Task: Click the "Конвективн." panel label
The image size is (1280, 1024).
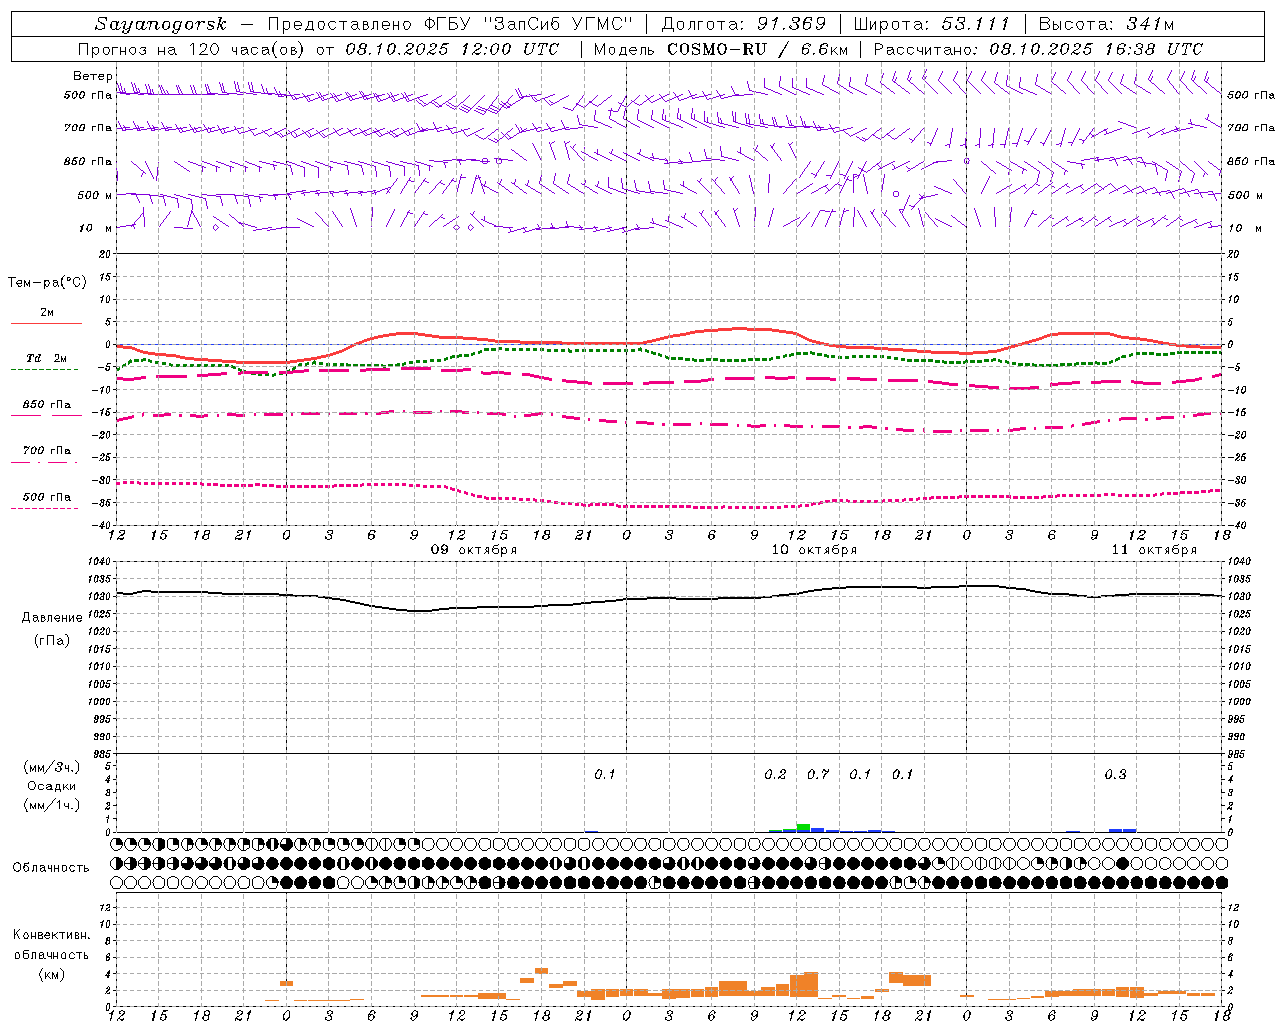Action: tap(52, 935)
